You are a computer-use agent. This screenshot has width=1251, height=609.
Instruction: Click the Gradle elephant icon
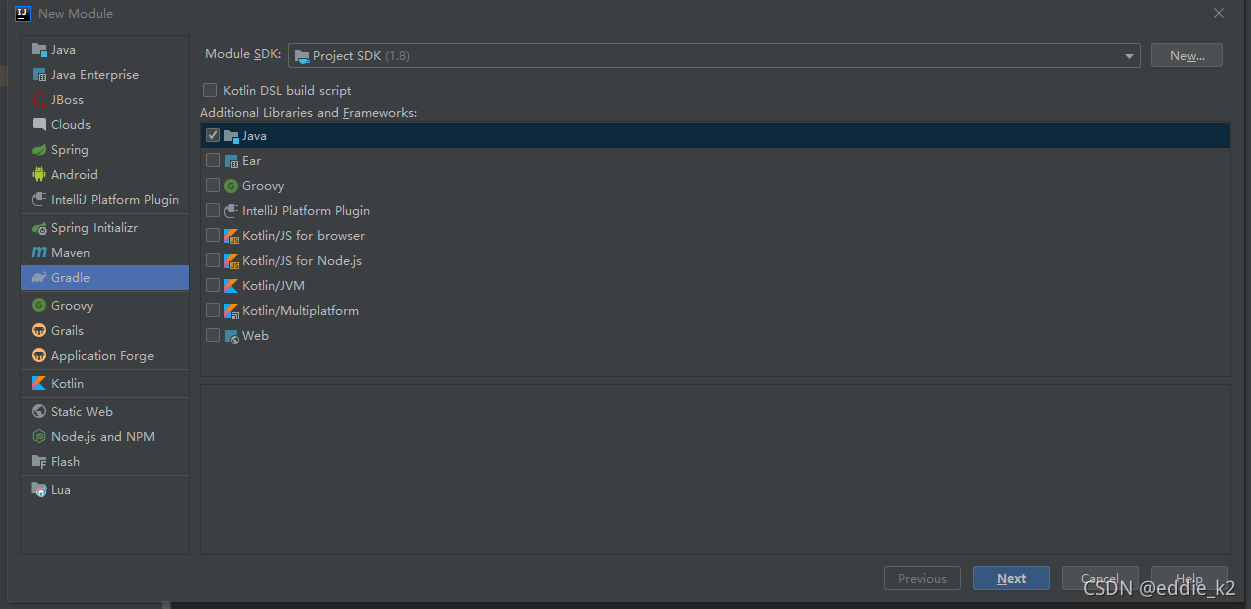39,278
